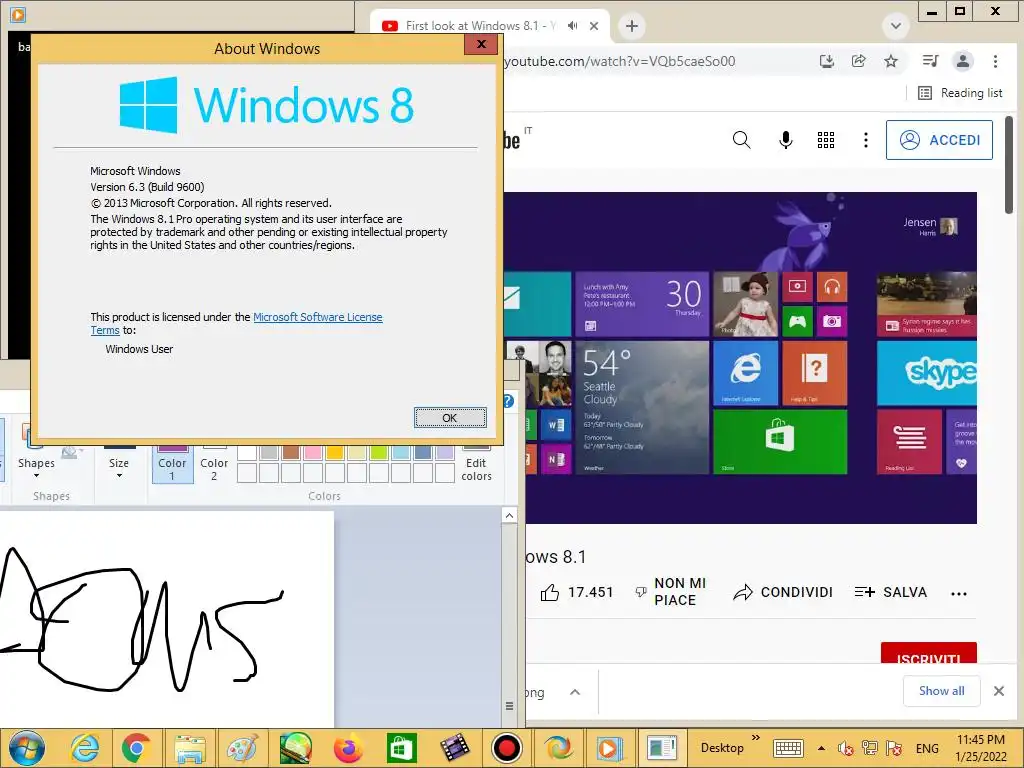Open the Reading list

click(960, 93)
